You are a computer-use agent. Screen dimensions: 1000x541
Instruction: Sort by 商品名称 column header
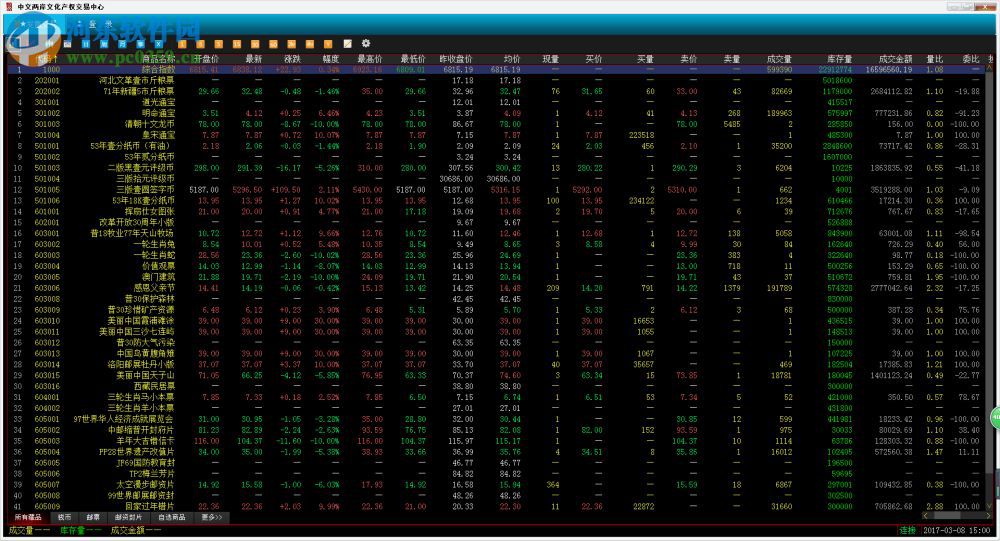point(158,59)
